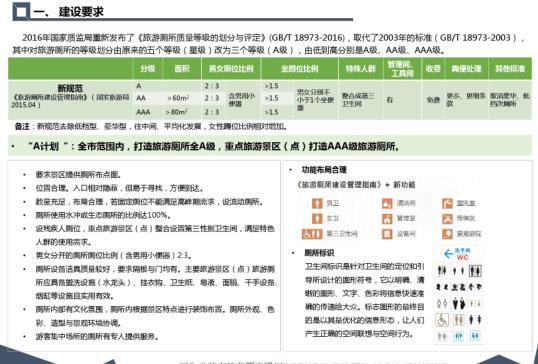The image size is (538, 364).
Task: Click the 男女厕位比例 column header
Action: pos(231,69)
